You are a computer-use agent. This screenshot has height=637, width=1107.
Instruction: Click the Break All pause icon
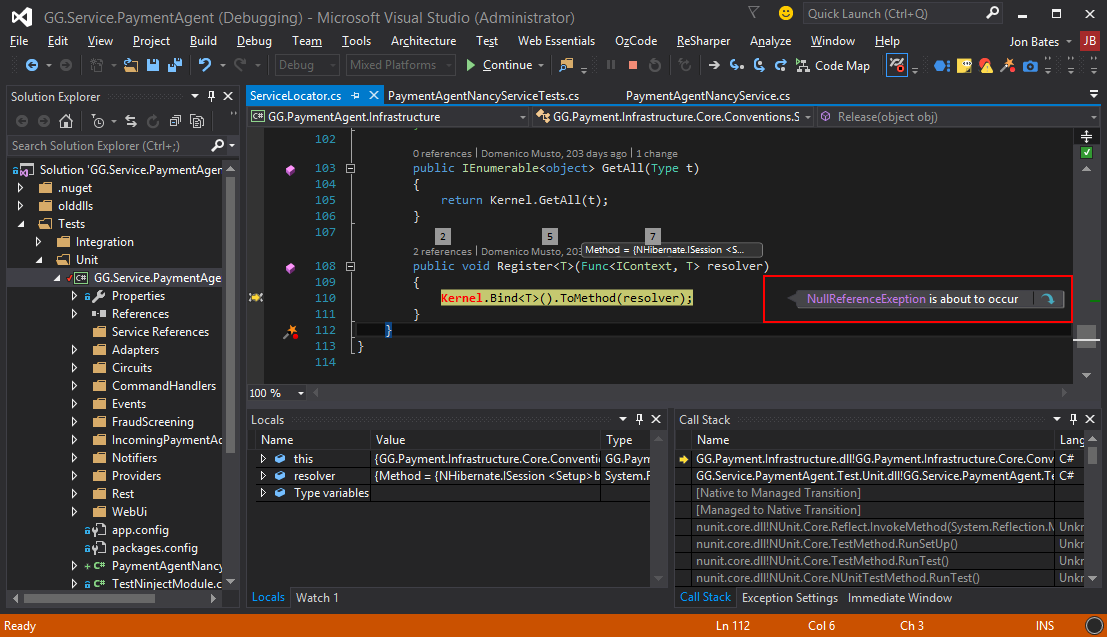(612, 65)
